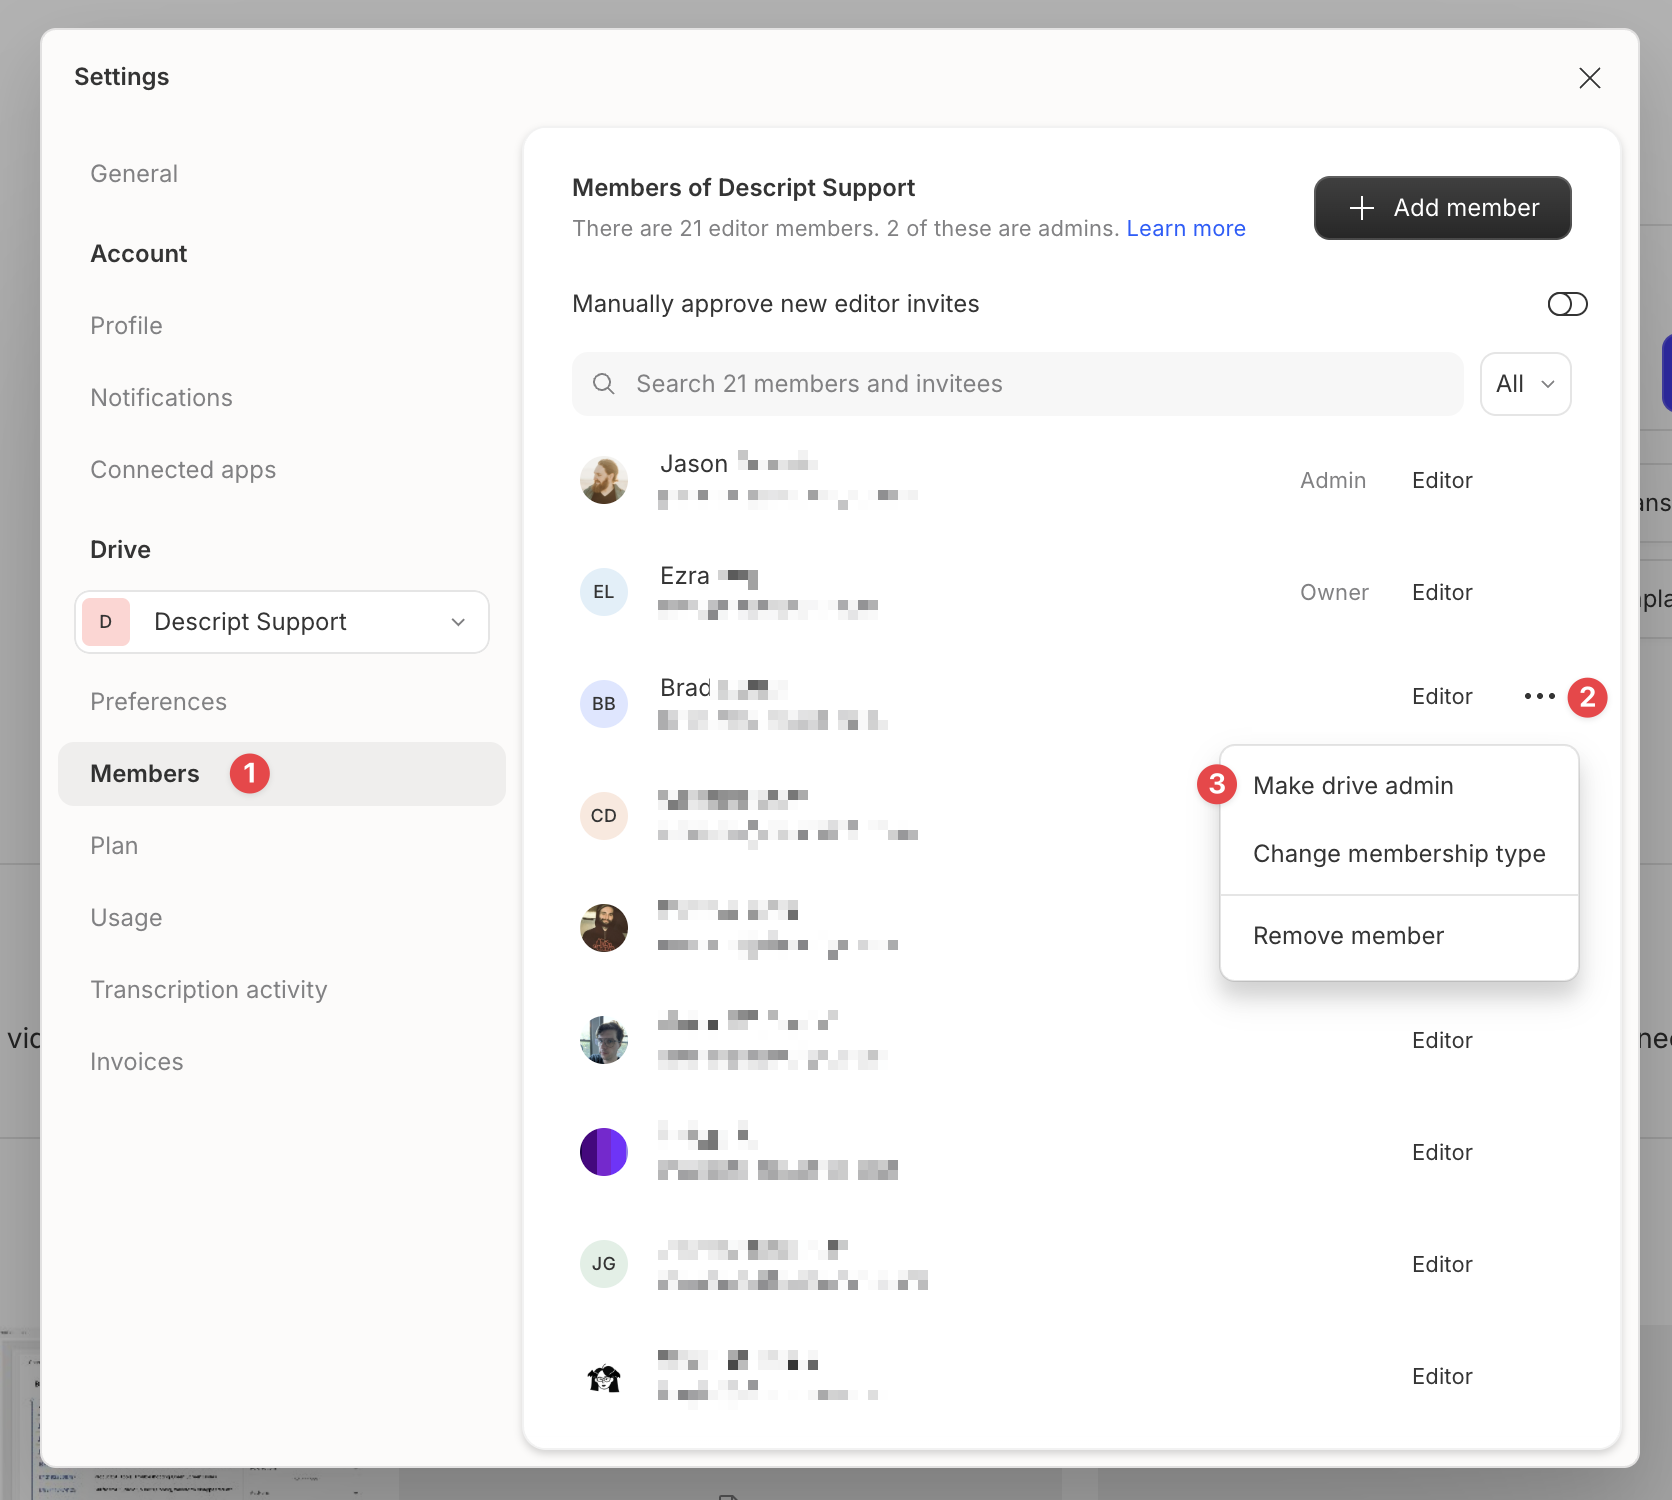The width and height of the screenshot is (1672, 1500).
Task: Open the Learn more link
Action: [1186, 229]
